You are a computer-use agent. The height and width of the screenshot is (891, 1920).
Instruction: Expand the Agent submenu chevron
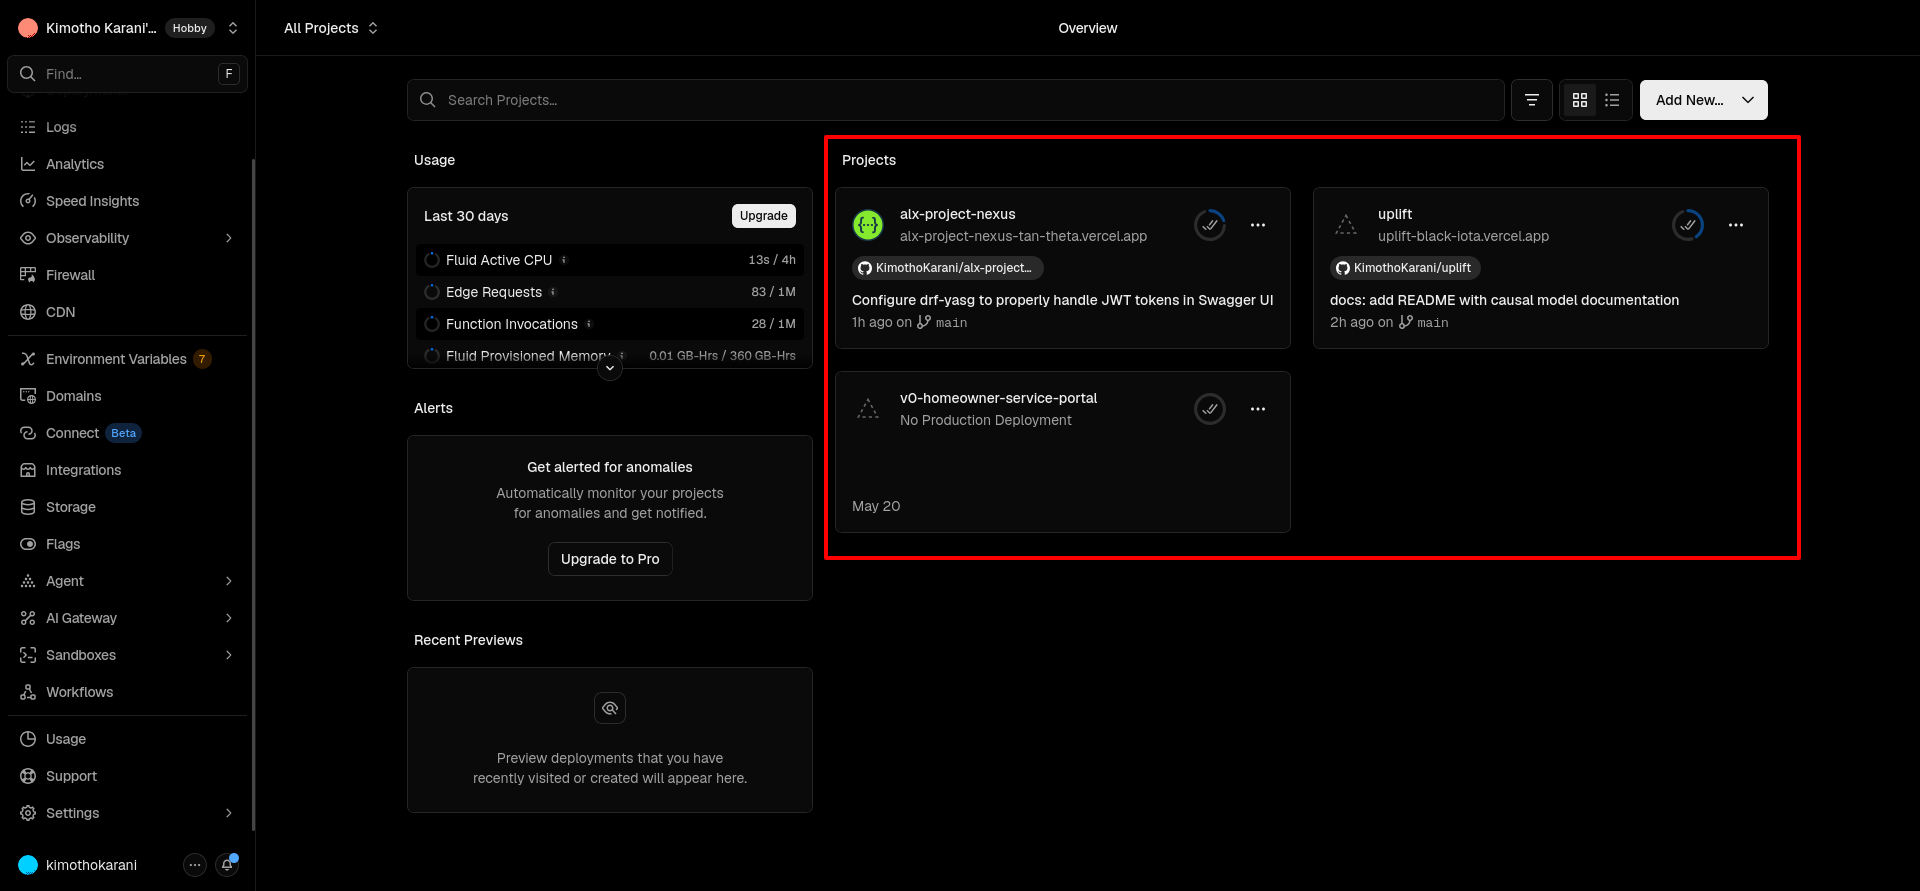point(229,581)
